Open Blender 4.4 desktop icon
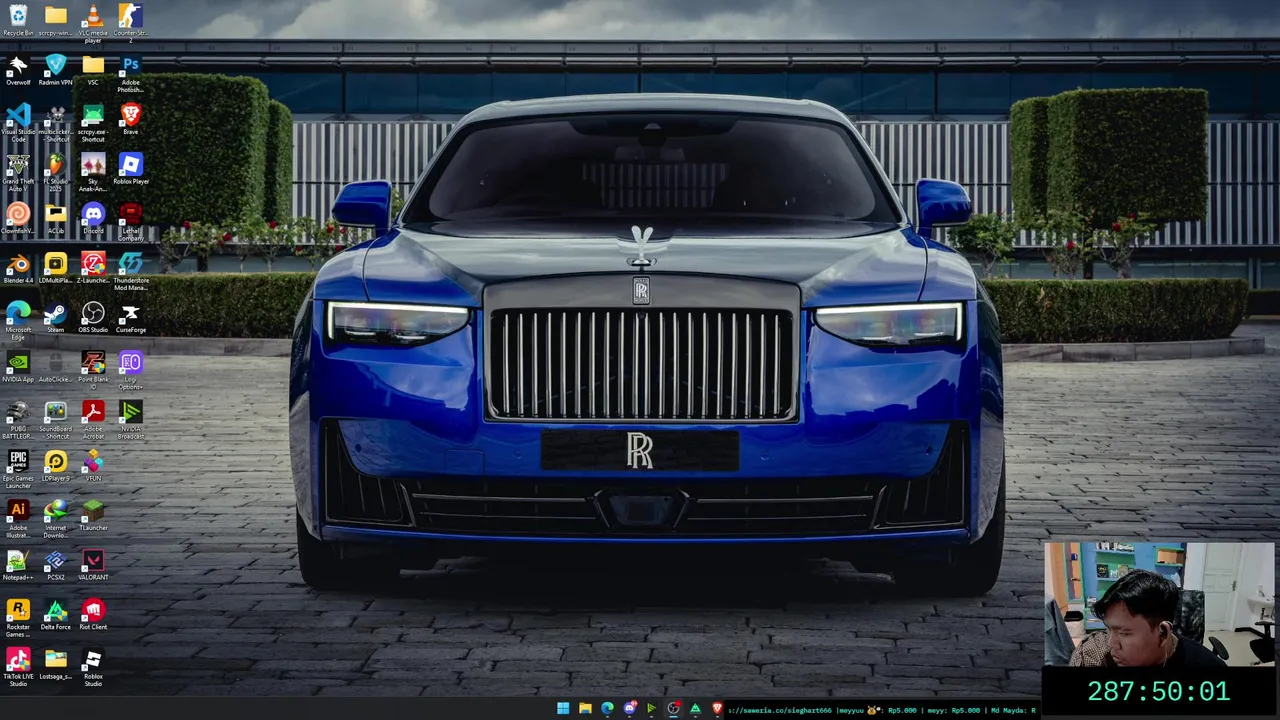 pyautogui.click(x=18, y=268)
